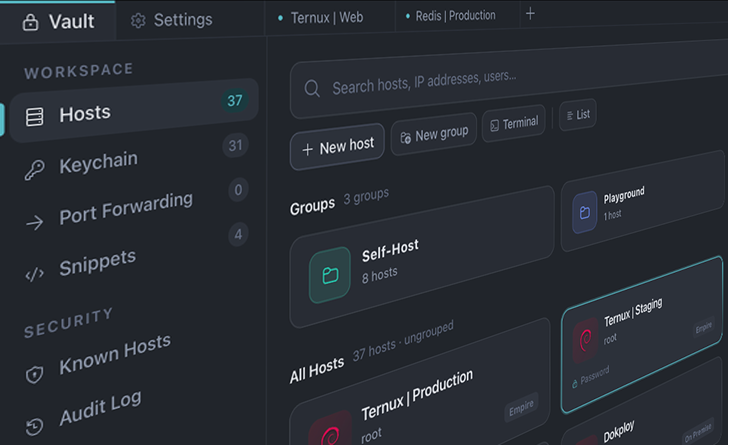Click the Settings gear icon
729x445 pixels.
138,20
